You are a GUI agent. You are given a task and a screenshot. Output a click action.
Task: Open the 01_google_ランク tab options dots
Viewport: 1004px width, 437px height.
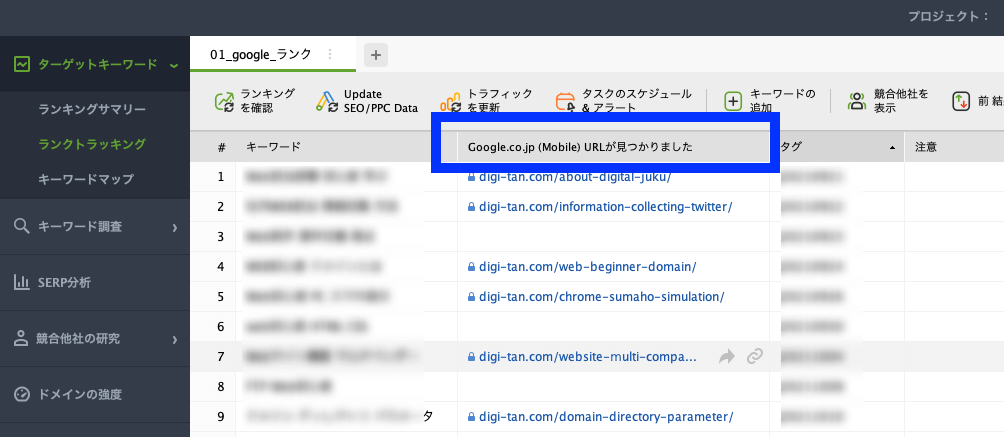(330, 54)
